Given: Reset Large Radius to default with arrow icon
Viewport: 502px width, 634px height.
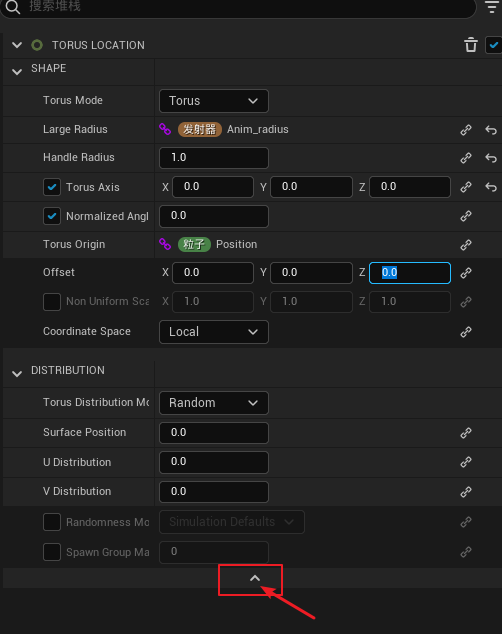Looking at the screenshot, I should tap(491, 130).
